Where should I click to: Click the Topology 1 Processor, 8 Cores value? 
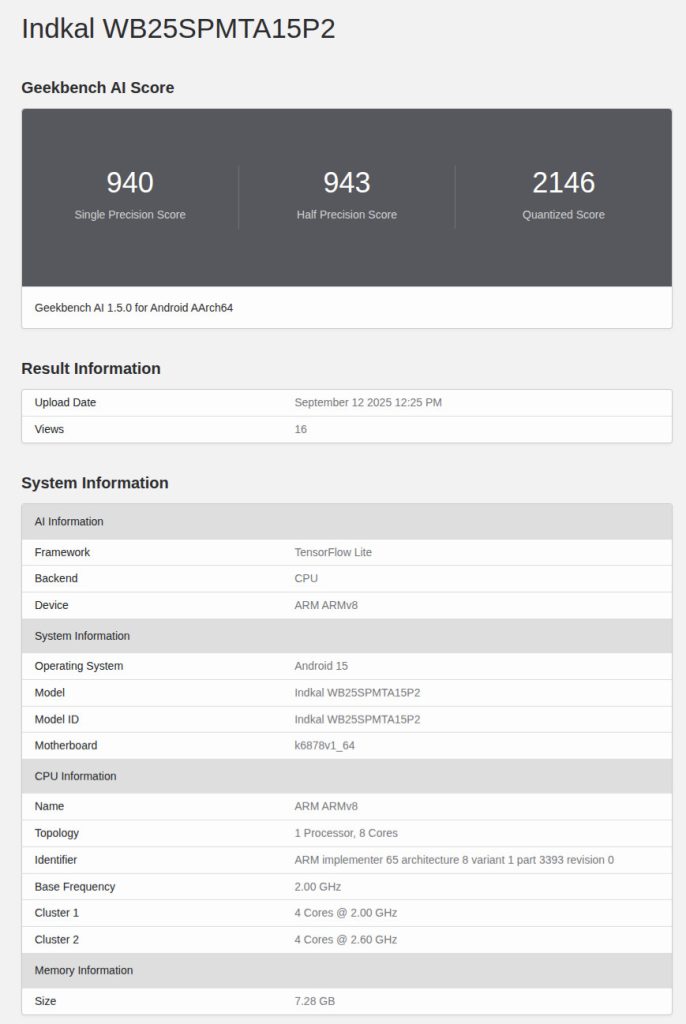[346, 833]
